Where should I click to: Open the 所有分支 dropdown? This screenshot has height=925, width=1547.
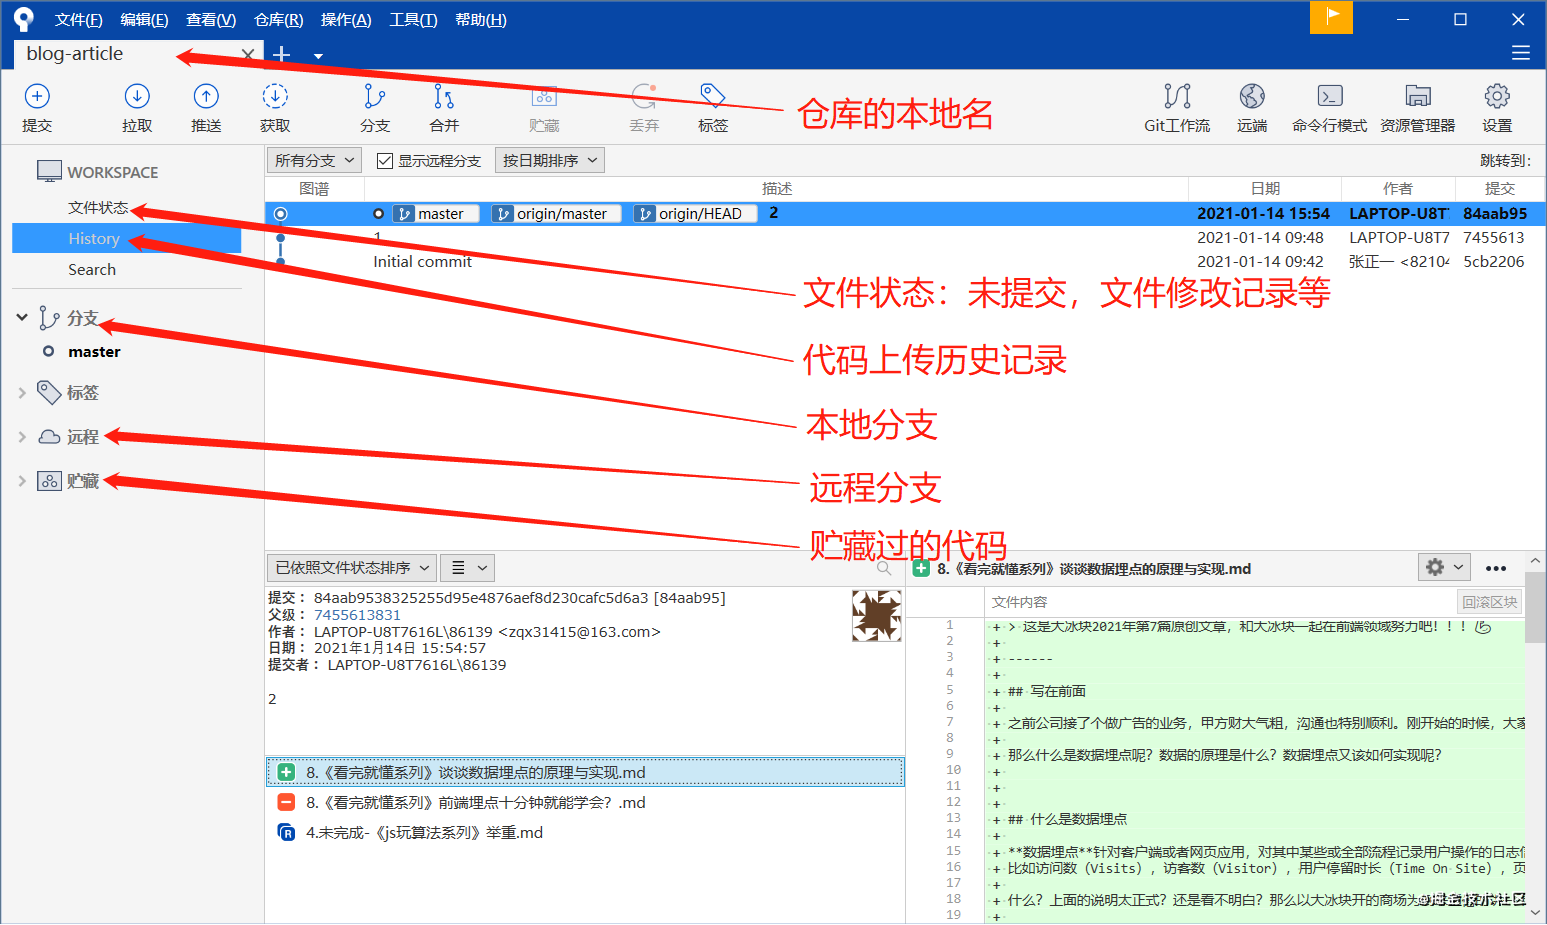pyautogui.click(x=314, y=160)
